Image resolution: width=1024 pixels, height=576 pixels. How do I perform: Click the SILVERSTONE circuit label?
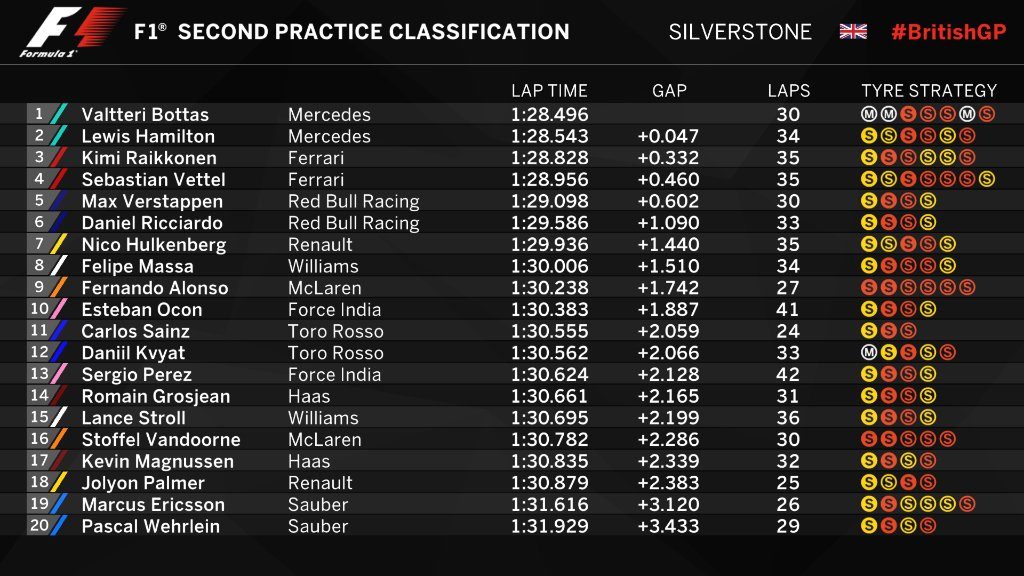740,32
